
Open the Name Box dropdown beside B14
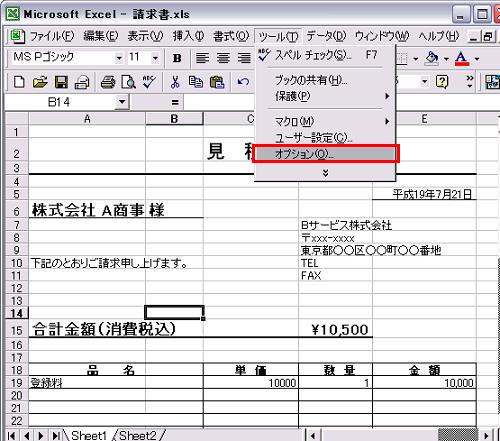pyautogui.click(x=122, y=101)
